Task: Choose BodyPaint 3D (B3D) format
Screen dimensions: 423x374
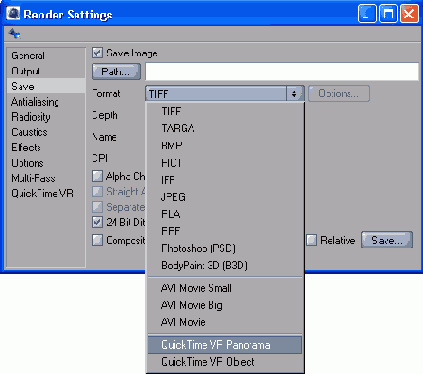Action: tap(225, 265)
